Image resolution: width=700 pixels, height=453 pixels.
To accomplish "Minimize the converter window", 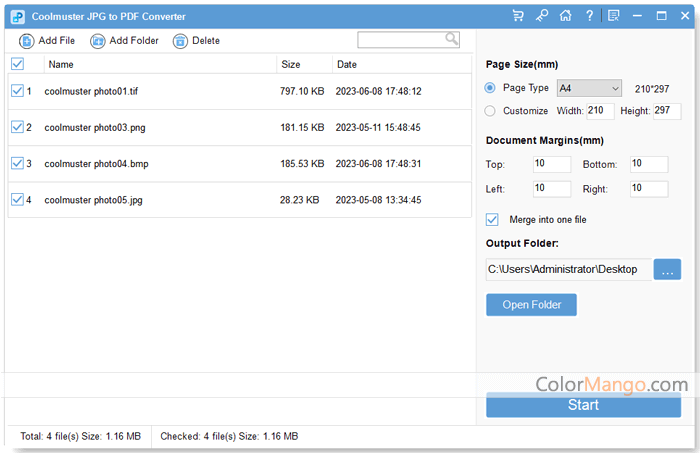I will click(x=638, y=16).
